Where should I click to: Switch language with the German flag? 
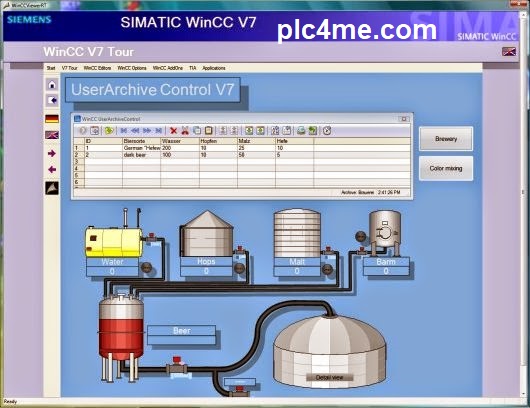(x=52, y=119)
